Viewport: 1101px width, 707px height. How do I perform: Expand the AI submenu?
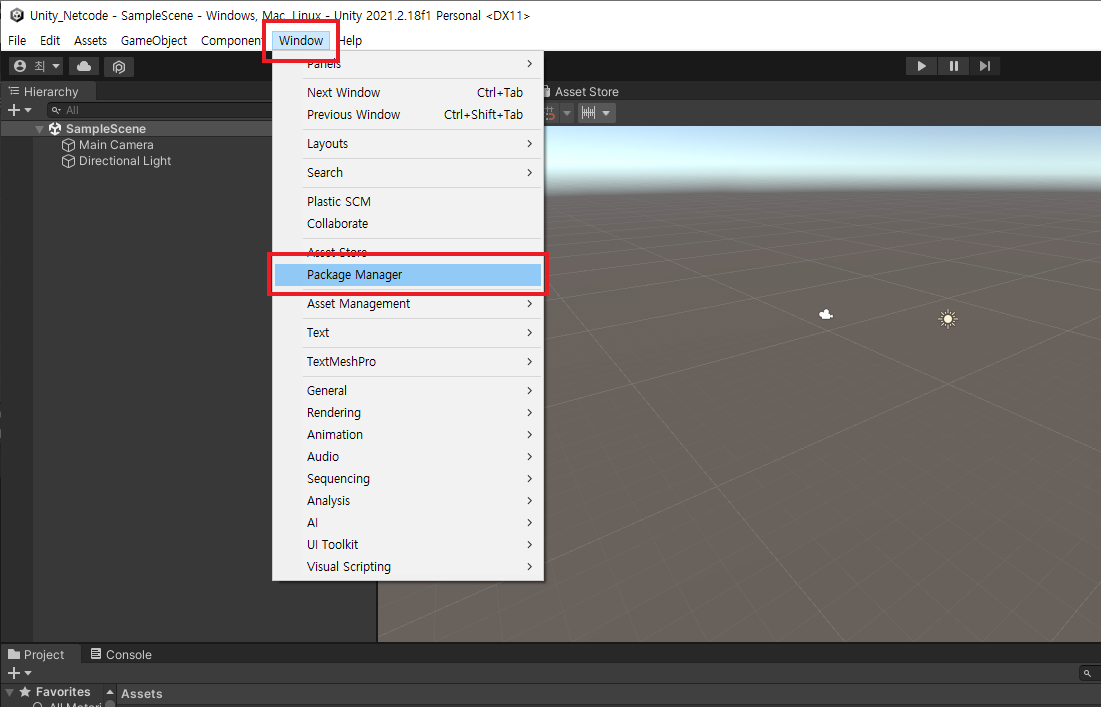click(408, 522)
